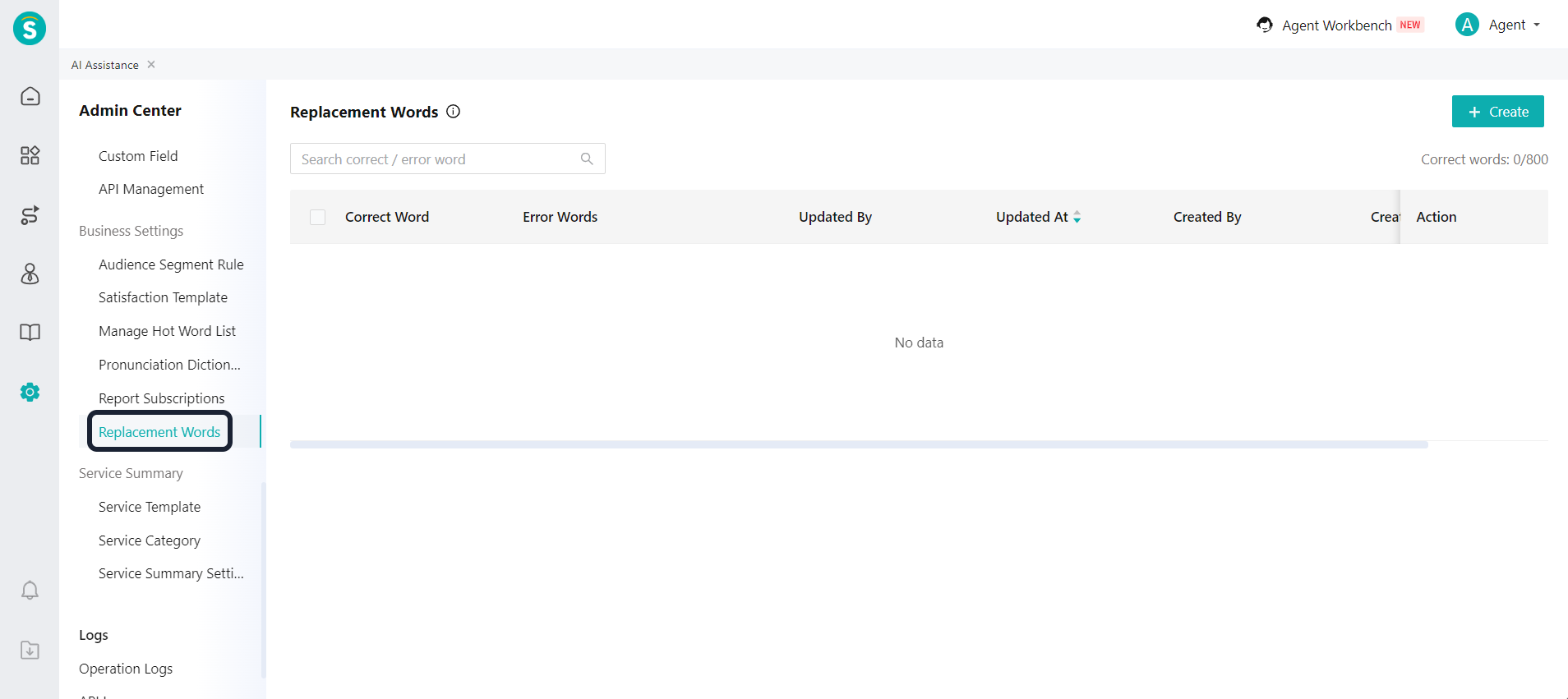Open the customer profile icon in sidebar
This screenshot has height=699, width=1568.
pos(30,274)
